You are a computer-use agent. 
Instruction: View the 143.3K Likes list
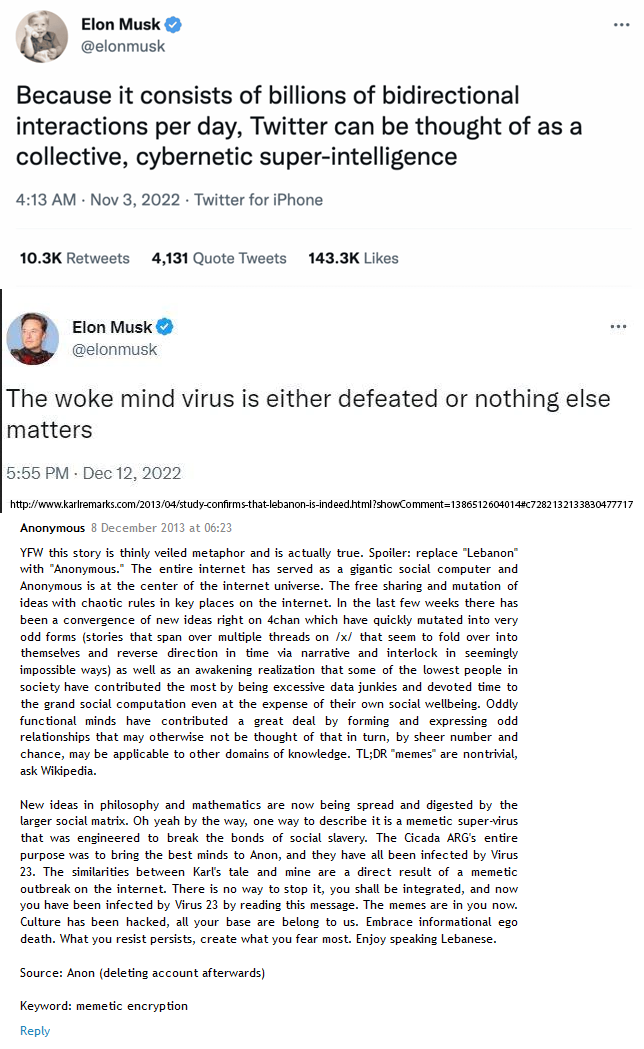[x=353, y=258]
